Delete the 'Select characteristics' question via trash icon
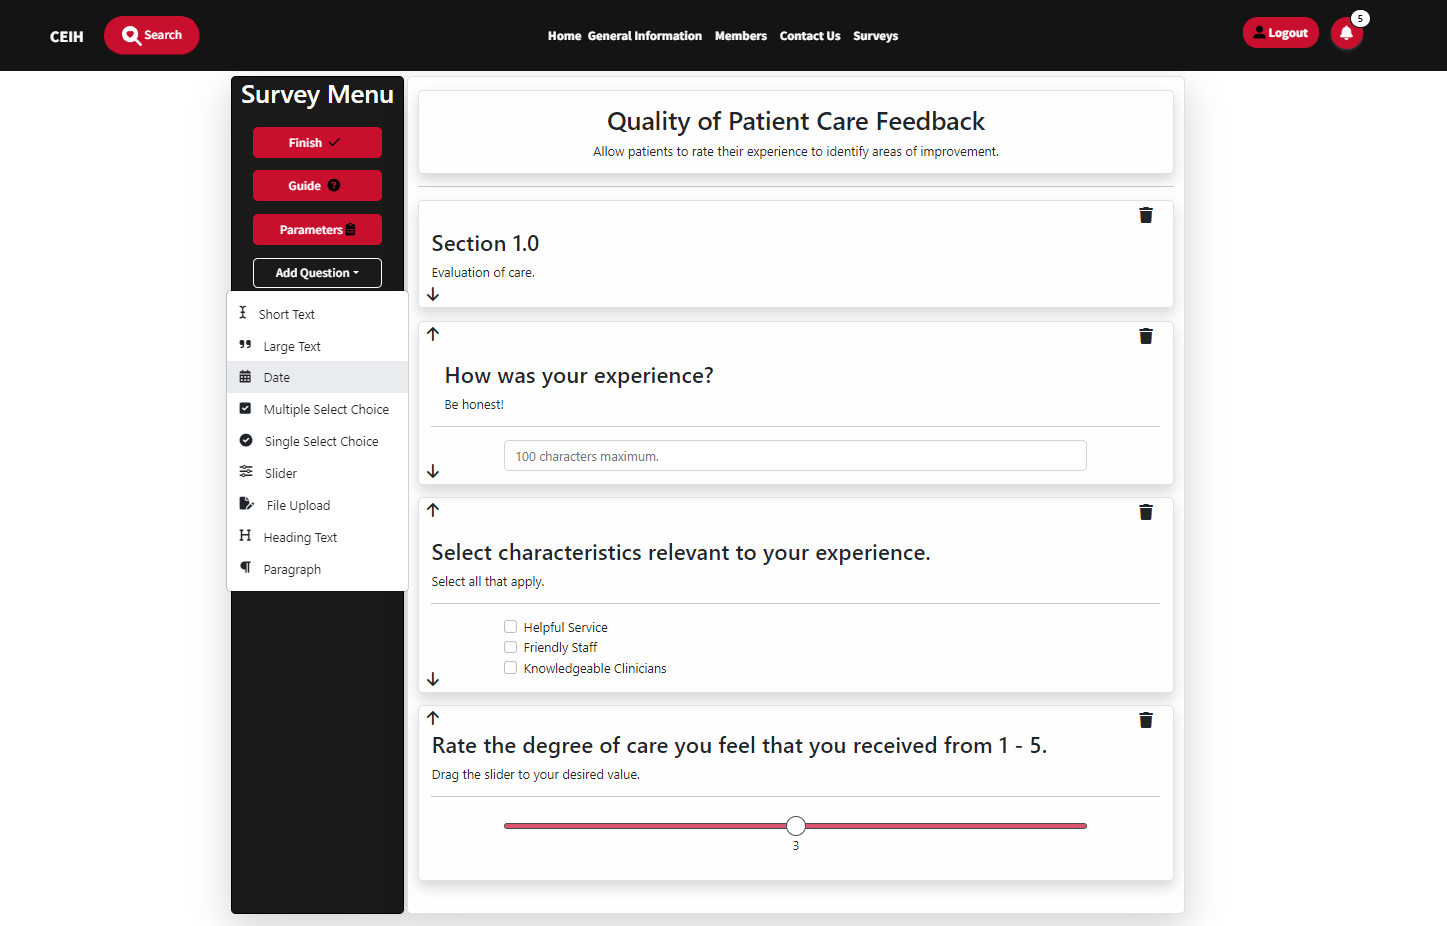The width and height of the screenshot is (1447, 926). point(1146,513)
